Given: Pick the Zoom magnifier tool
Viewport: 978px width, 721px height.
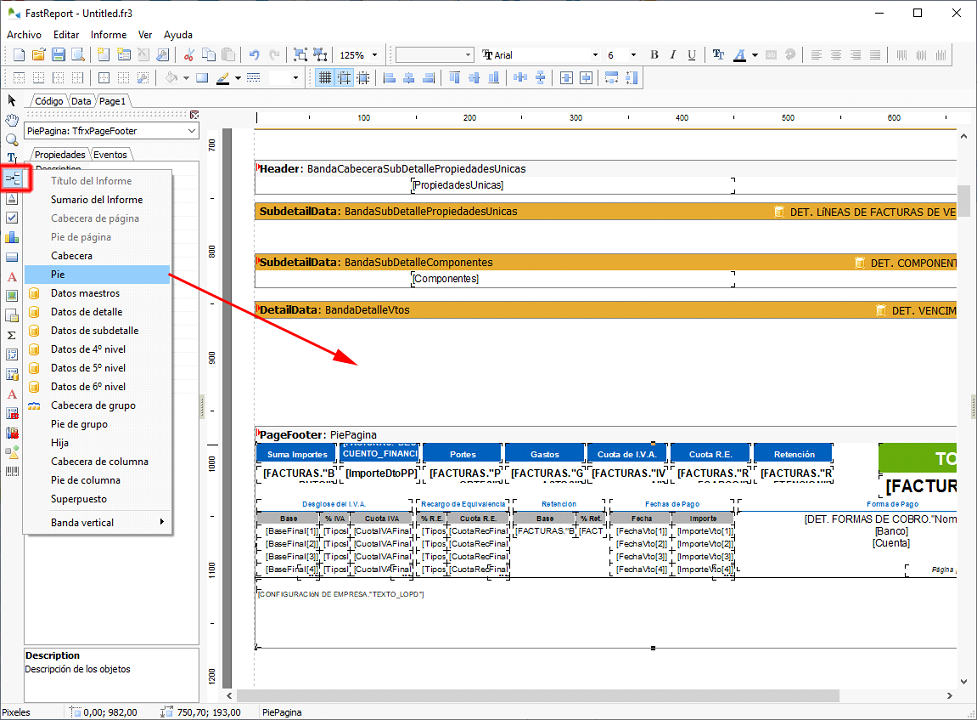Looking at the screenshot, I should point(12,139).
